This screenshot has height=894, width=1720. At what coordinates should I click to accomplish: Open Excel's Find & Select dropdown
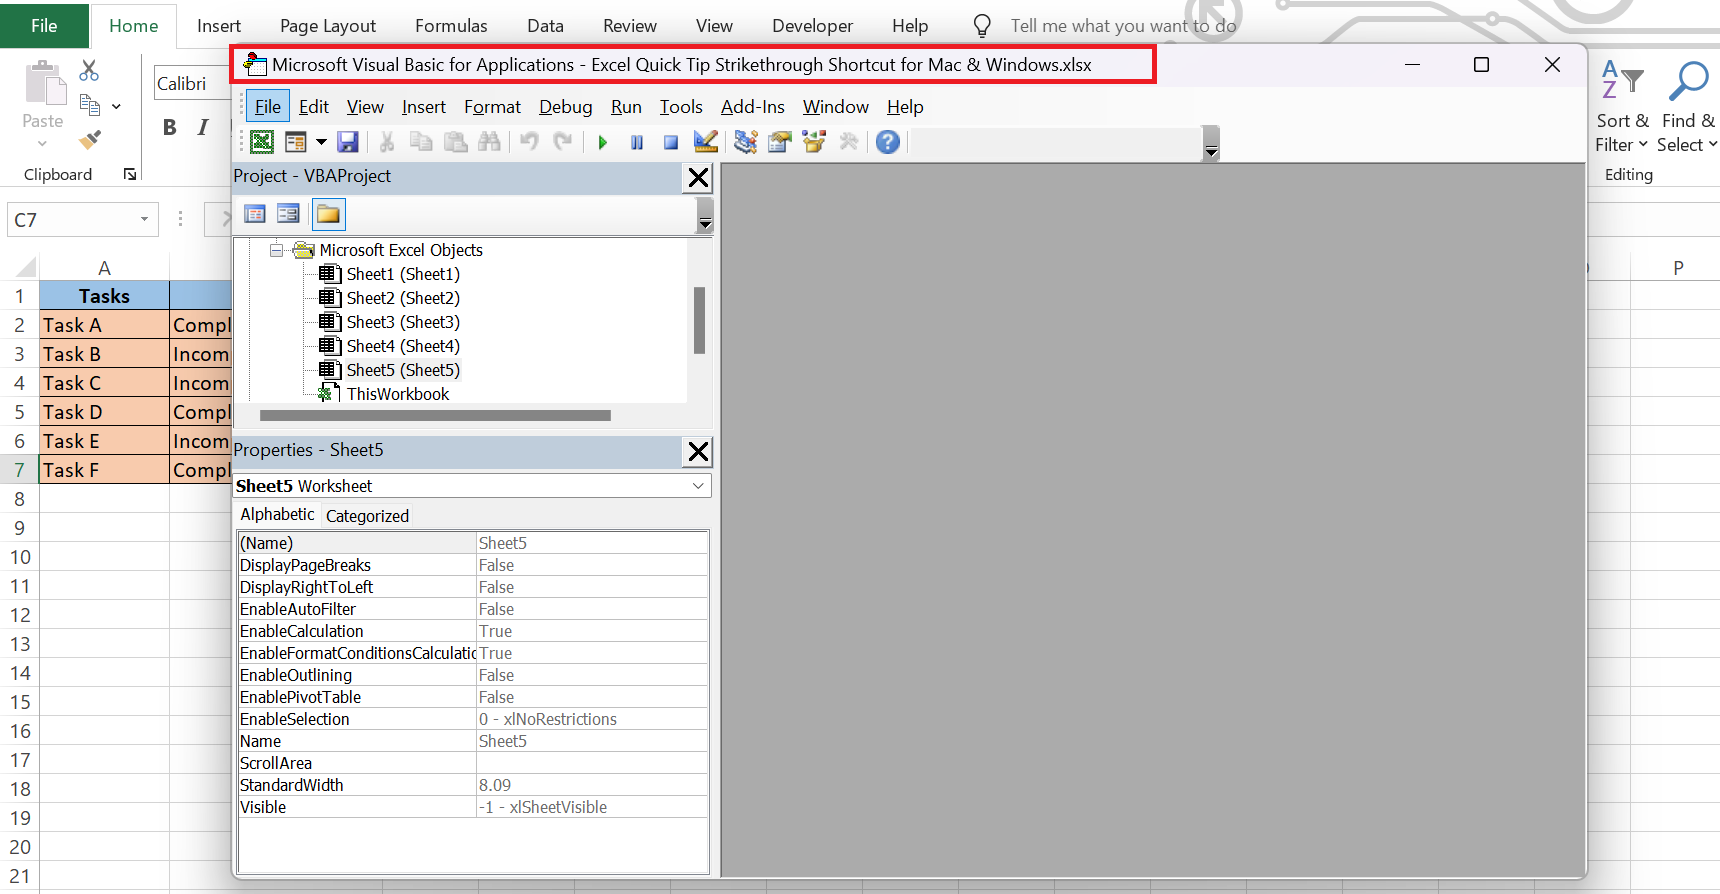1686,108
